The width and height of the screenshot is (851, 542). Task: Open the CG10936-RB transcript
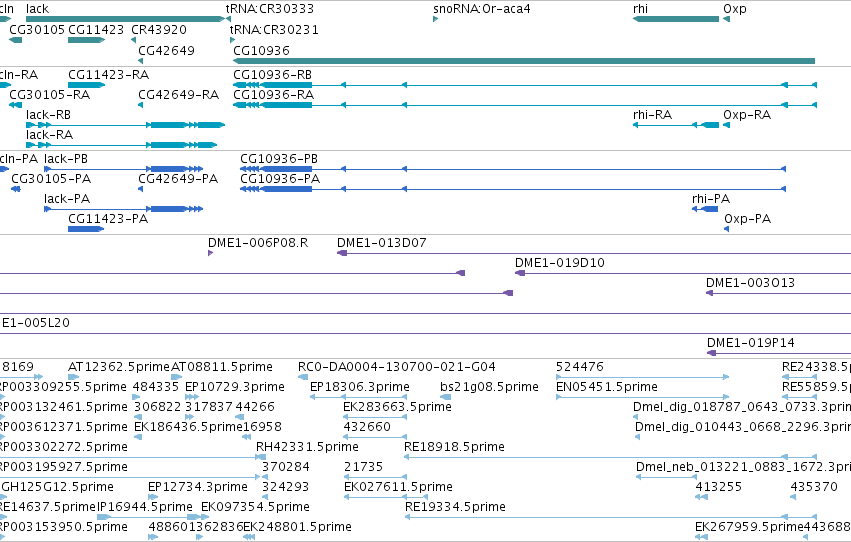tap(525, 85)
